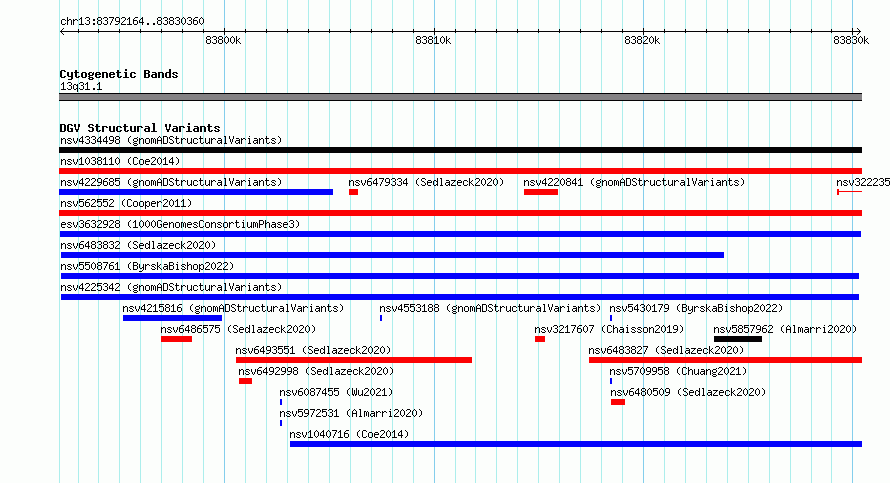Open the nsv6483832 (Sedlazeck2020) label
This screenshot has height=483, width=890.
[138, 245]
